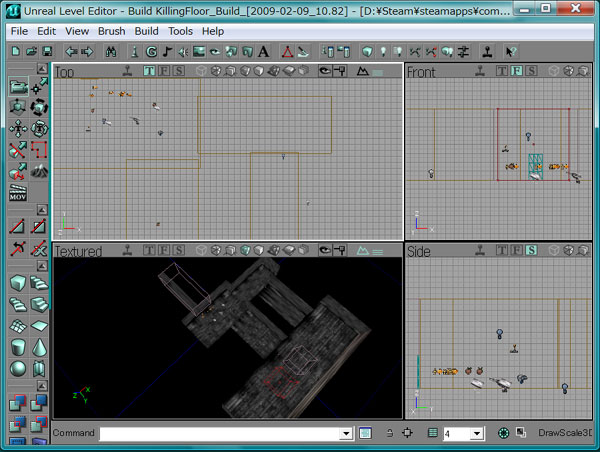Click the Open Map folder icon
600x452 pixels.
[31, 51]
